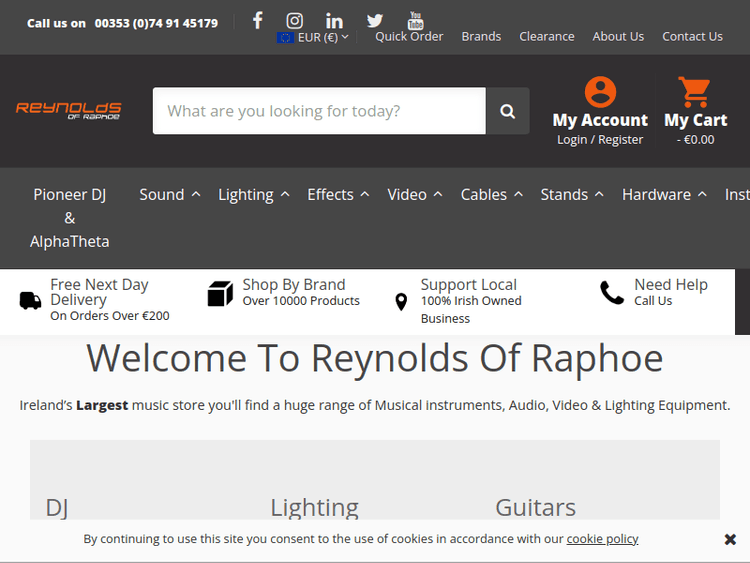Expand the Sound menu
This screenshot has height=563, width=750.
[169, 194]
